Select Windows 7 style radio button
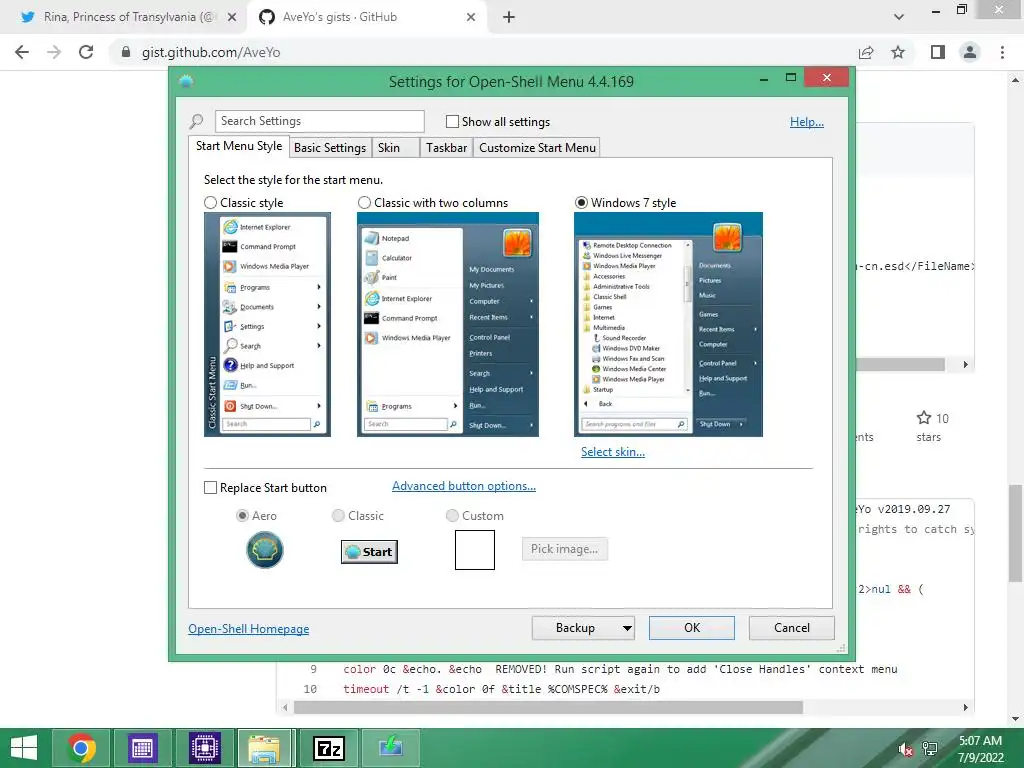Viewport: 1024px width, 768px height. (581, 203)
